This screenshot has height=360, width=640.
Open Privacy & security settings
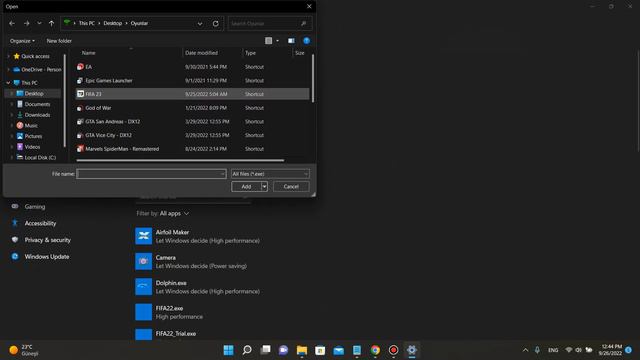47,240
